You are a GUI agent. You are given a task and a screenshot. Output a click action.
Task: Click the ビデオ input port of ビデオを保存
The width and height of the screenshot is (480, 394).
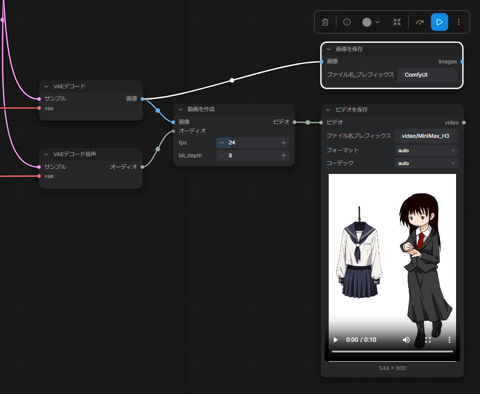point(321,123)
